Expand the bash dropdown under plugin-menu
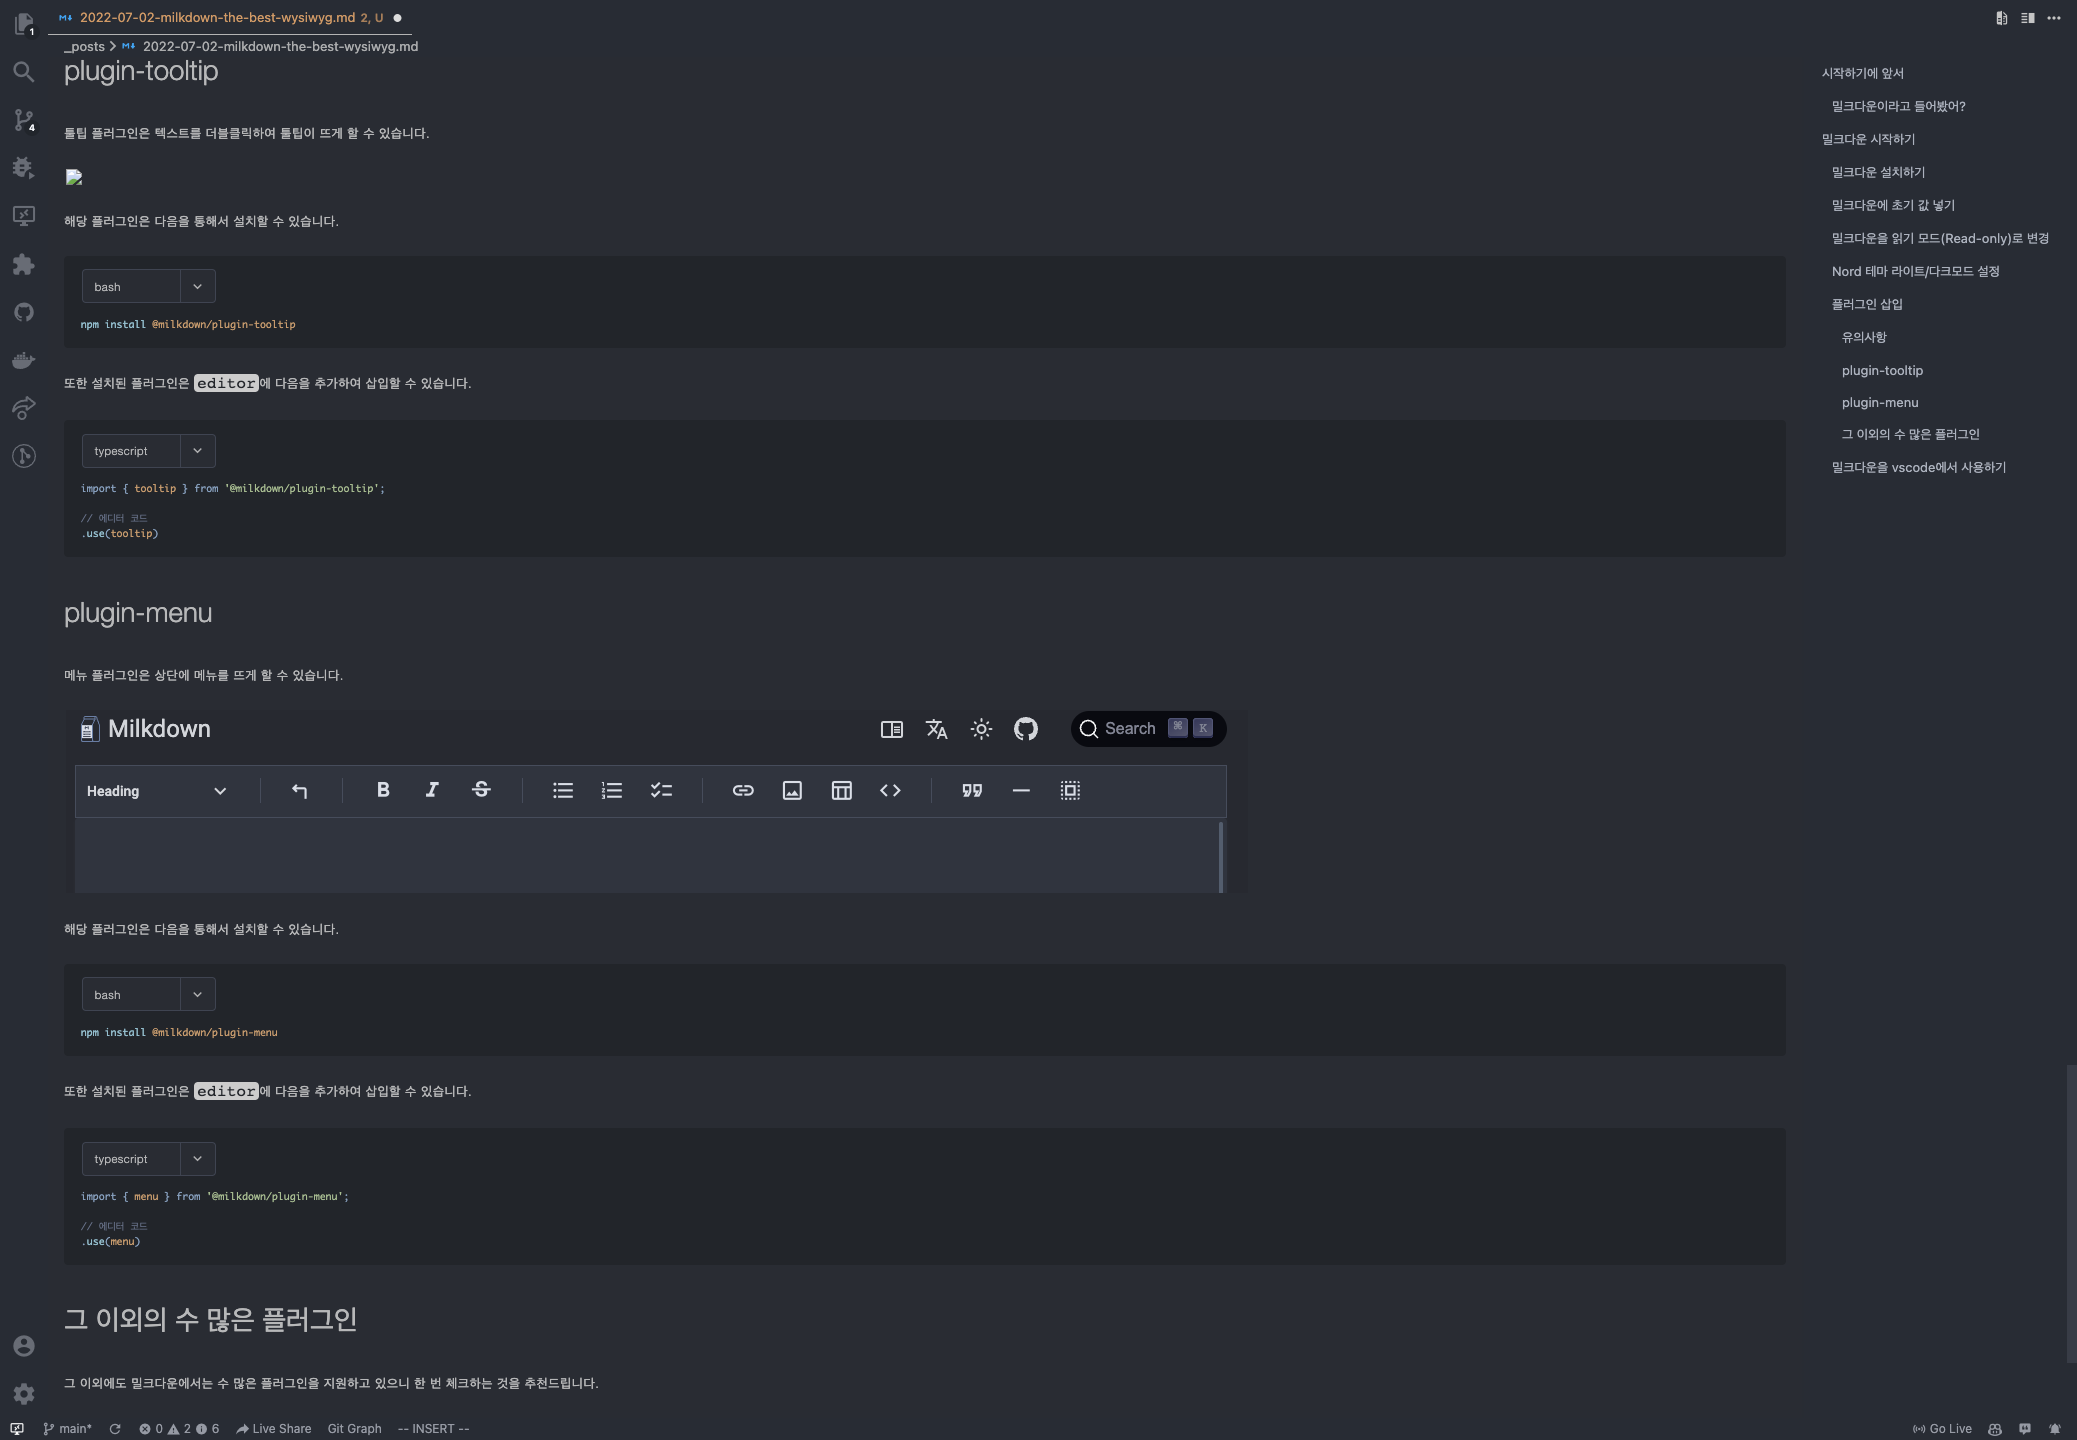Screen dimensions: 2077x1440 (x=197, y=995)
